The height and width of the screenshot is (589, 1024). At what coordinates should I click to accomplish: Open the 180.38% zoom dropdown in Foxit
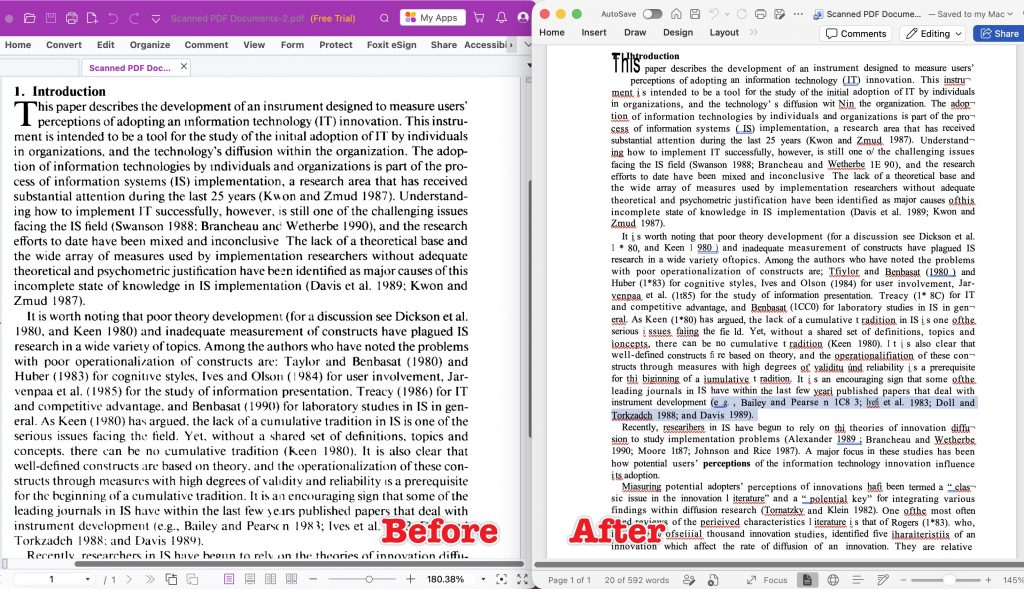(x=483, y=579)
